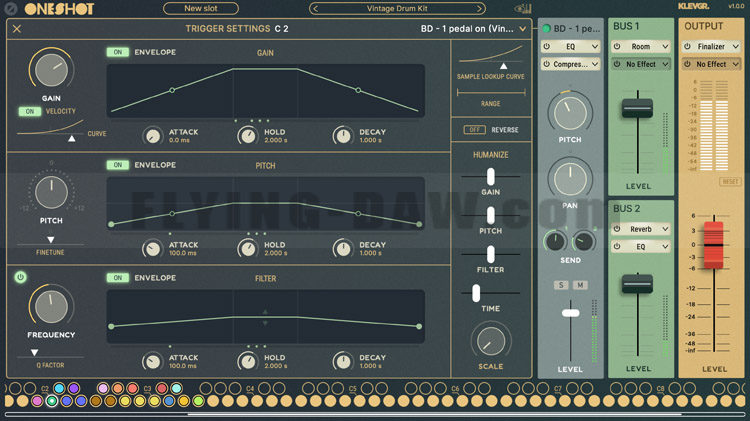Click the Humanize Time slider
Viewport: 750px width, 421px height.
(476, 293)
